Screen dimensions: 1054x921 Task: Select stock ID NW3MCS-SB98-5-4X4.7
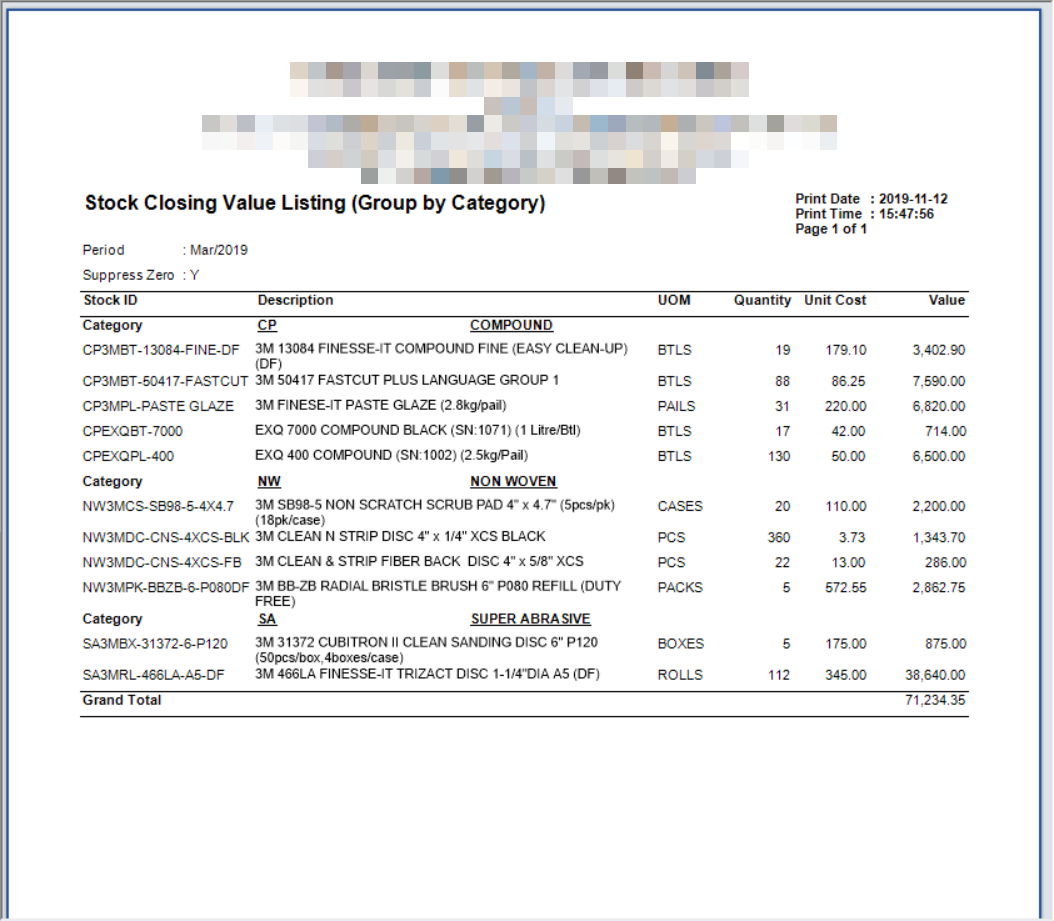pos(158,506)
